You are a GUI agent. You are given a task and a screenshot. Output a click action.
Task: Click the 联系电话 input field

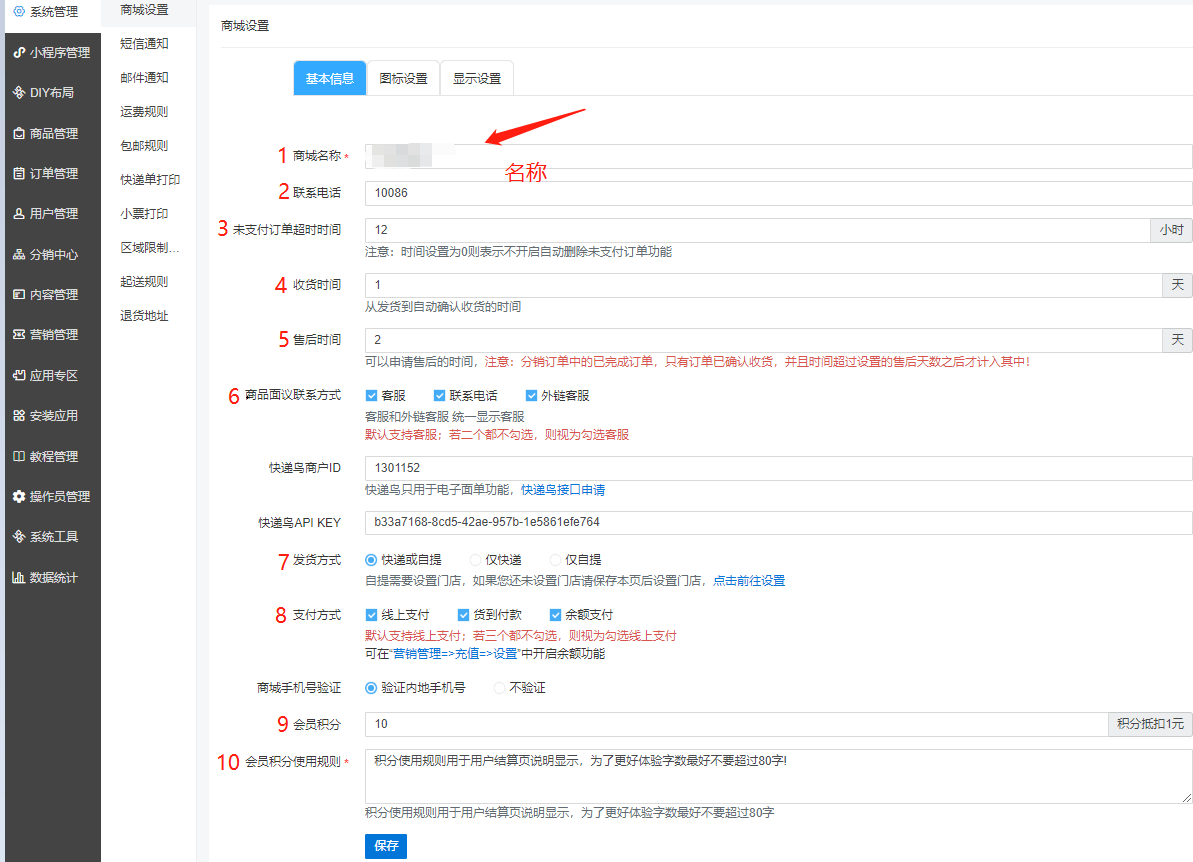coord(778,193)
